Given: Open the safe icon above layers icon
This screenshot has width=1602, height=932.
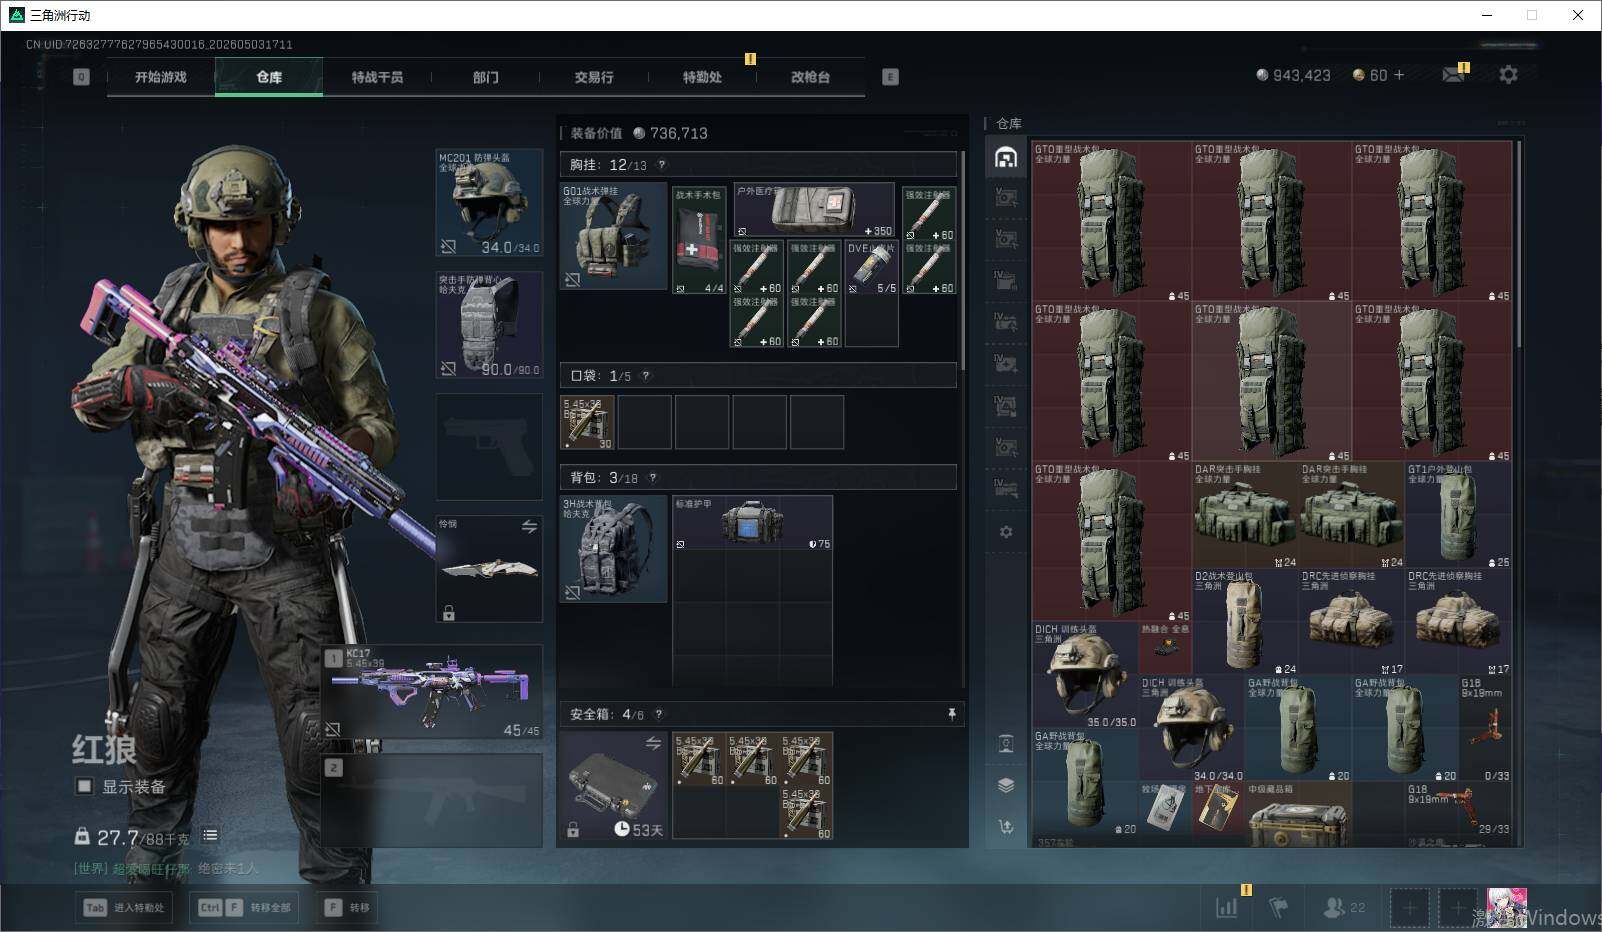Looking at the screenshot, I should pyautogui.click(x=1006, y=743).
